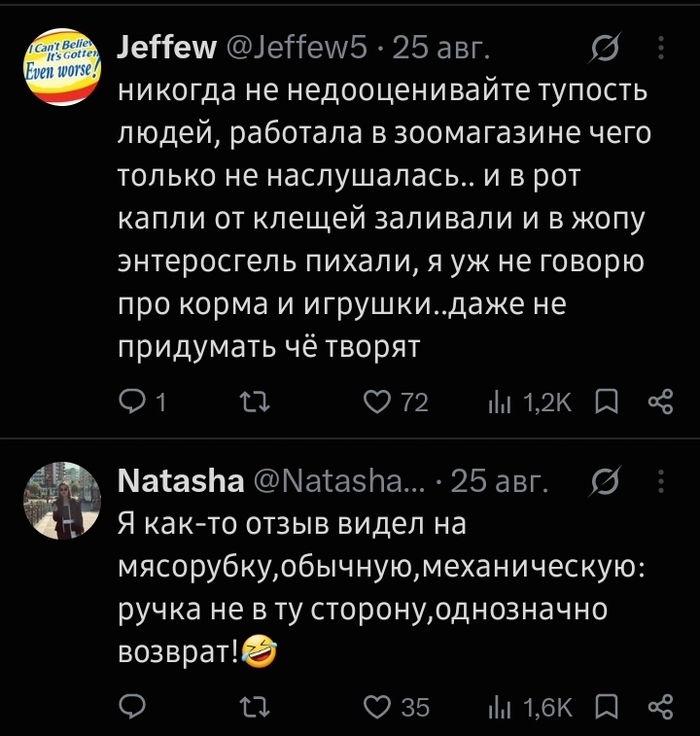Image resolution: width=700 pixels, height=736 pixels.
Task: Open more options menu on Jeffew's tweet
Action: (661, 48)
